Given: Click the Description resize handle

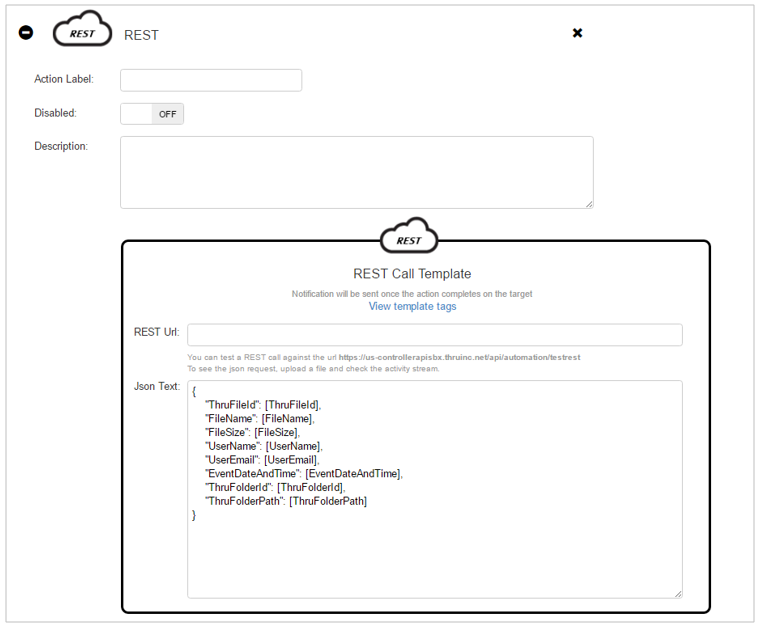Looking at the screenshot, I should [x=589, y=204].
